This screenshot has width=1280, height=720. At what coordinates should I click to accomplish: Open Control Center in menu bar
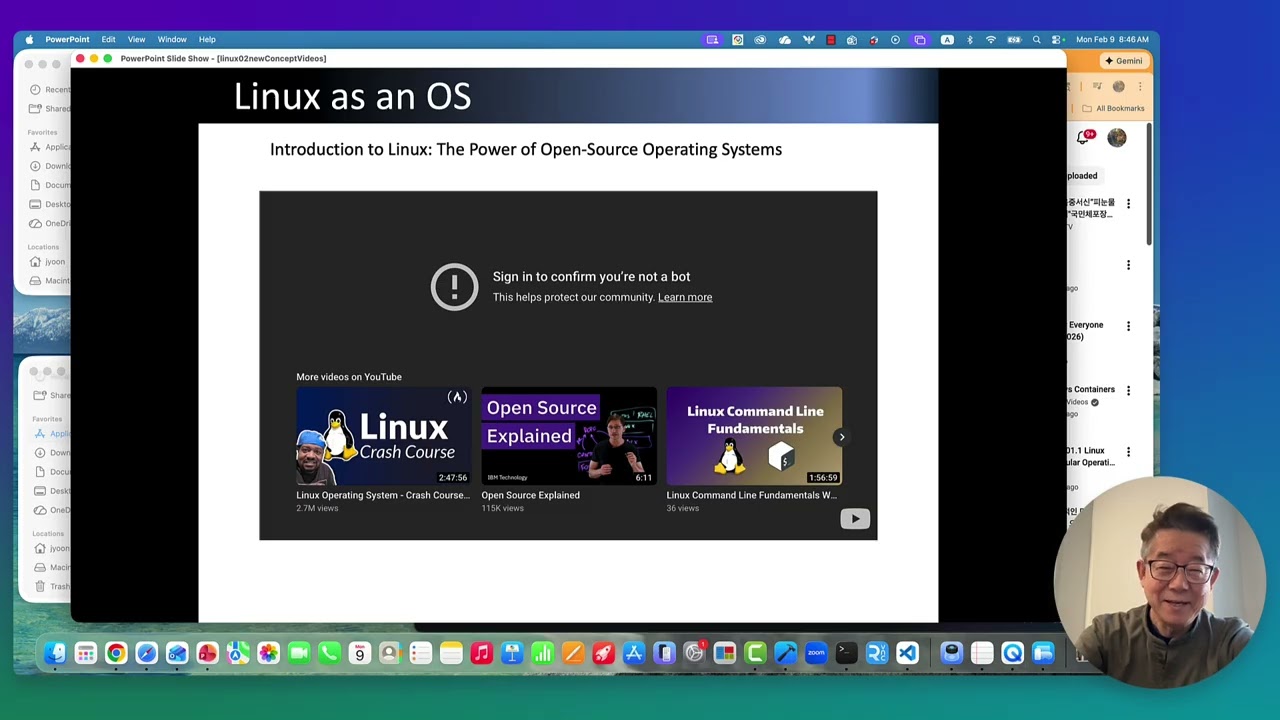[1058, 40]
